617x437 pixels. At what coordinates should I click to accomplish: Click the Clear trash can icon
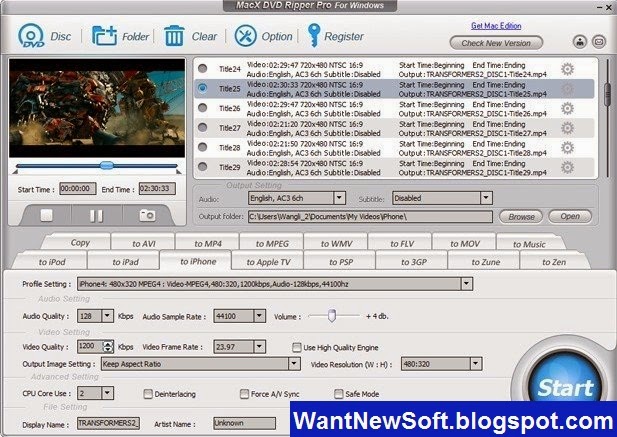[x=174, y=36]
